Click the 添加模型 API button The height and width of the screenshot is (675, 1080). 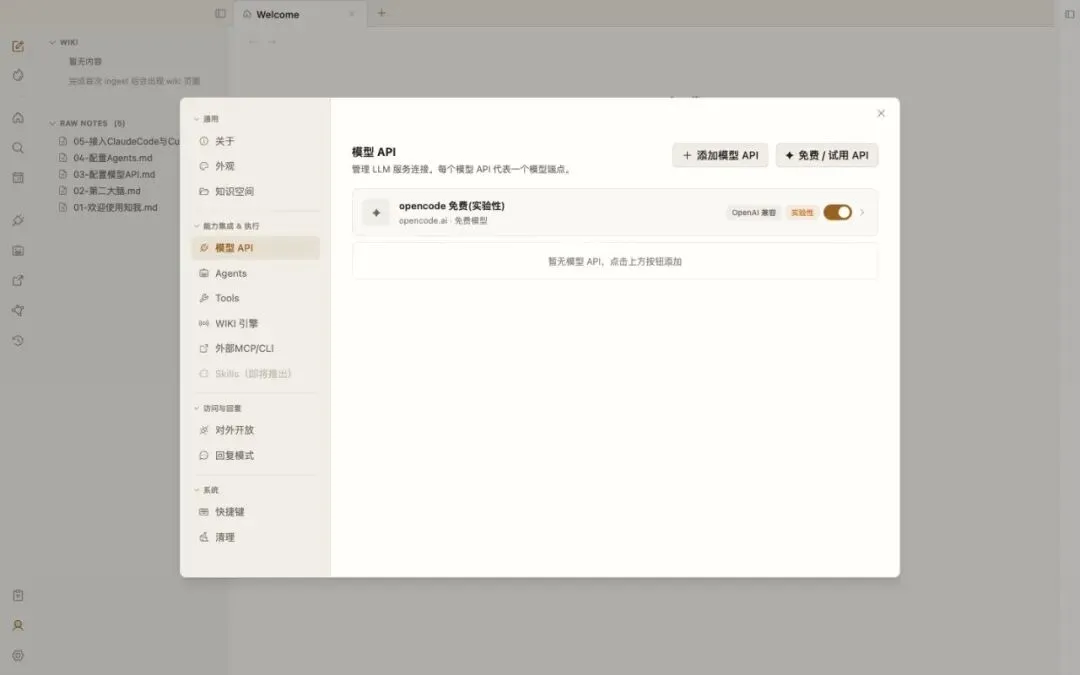(720, 155)
